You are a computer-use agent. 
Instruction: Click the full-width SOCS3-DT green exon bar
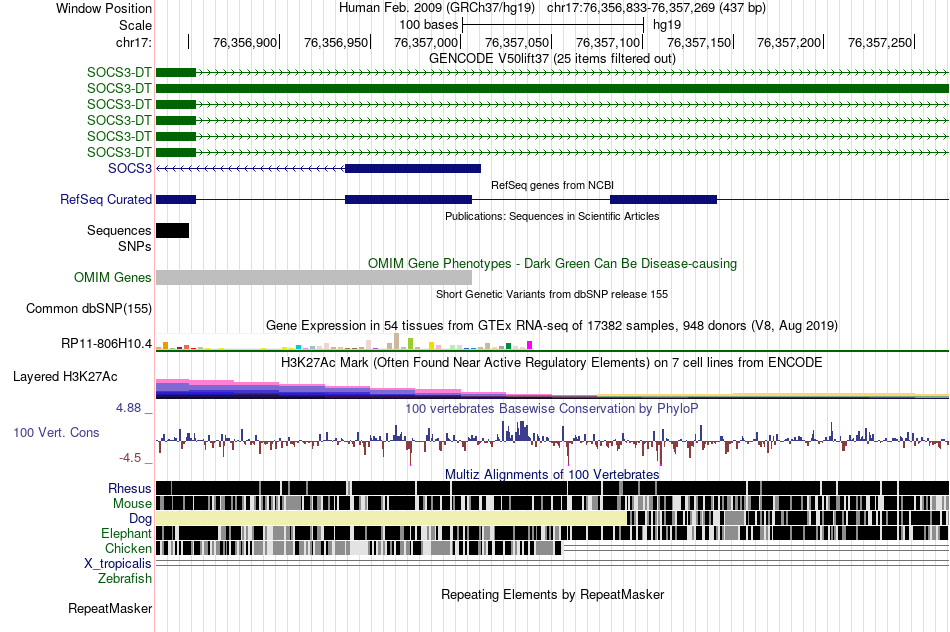tap(552, 88)
